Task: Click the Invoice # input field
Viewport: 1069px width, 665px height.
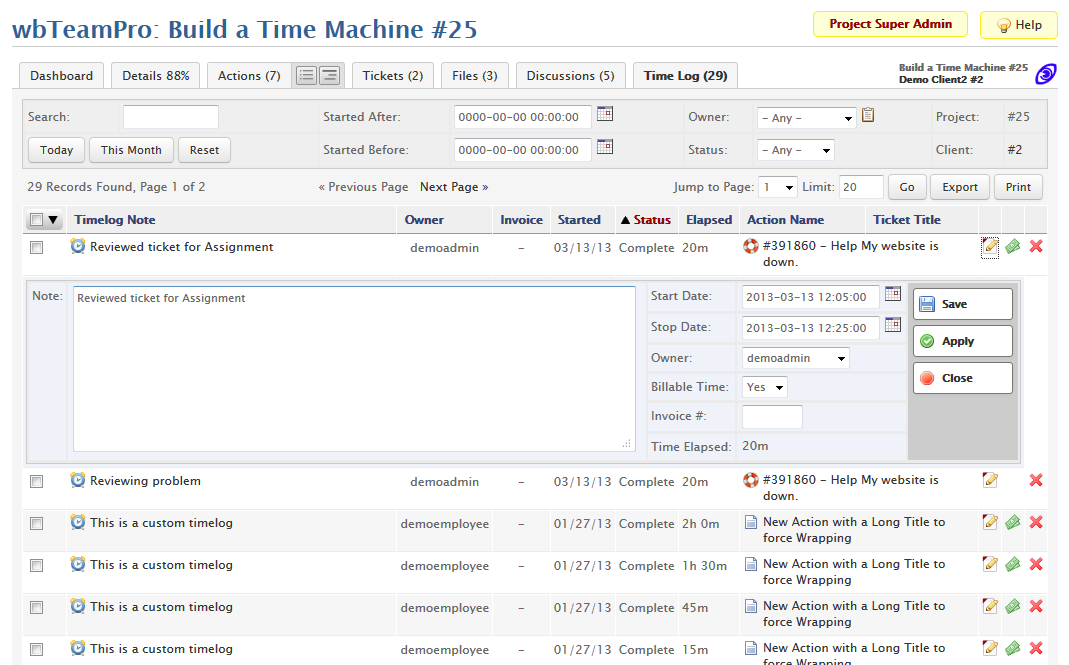Action: (x=772, y=417)
